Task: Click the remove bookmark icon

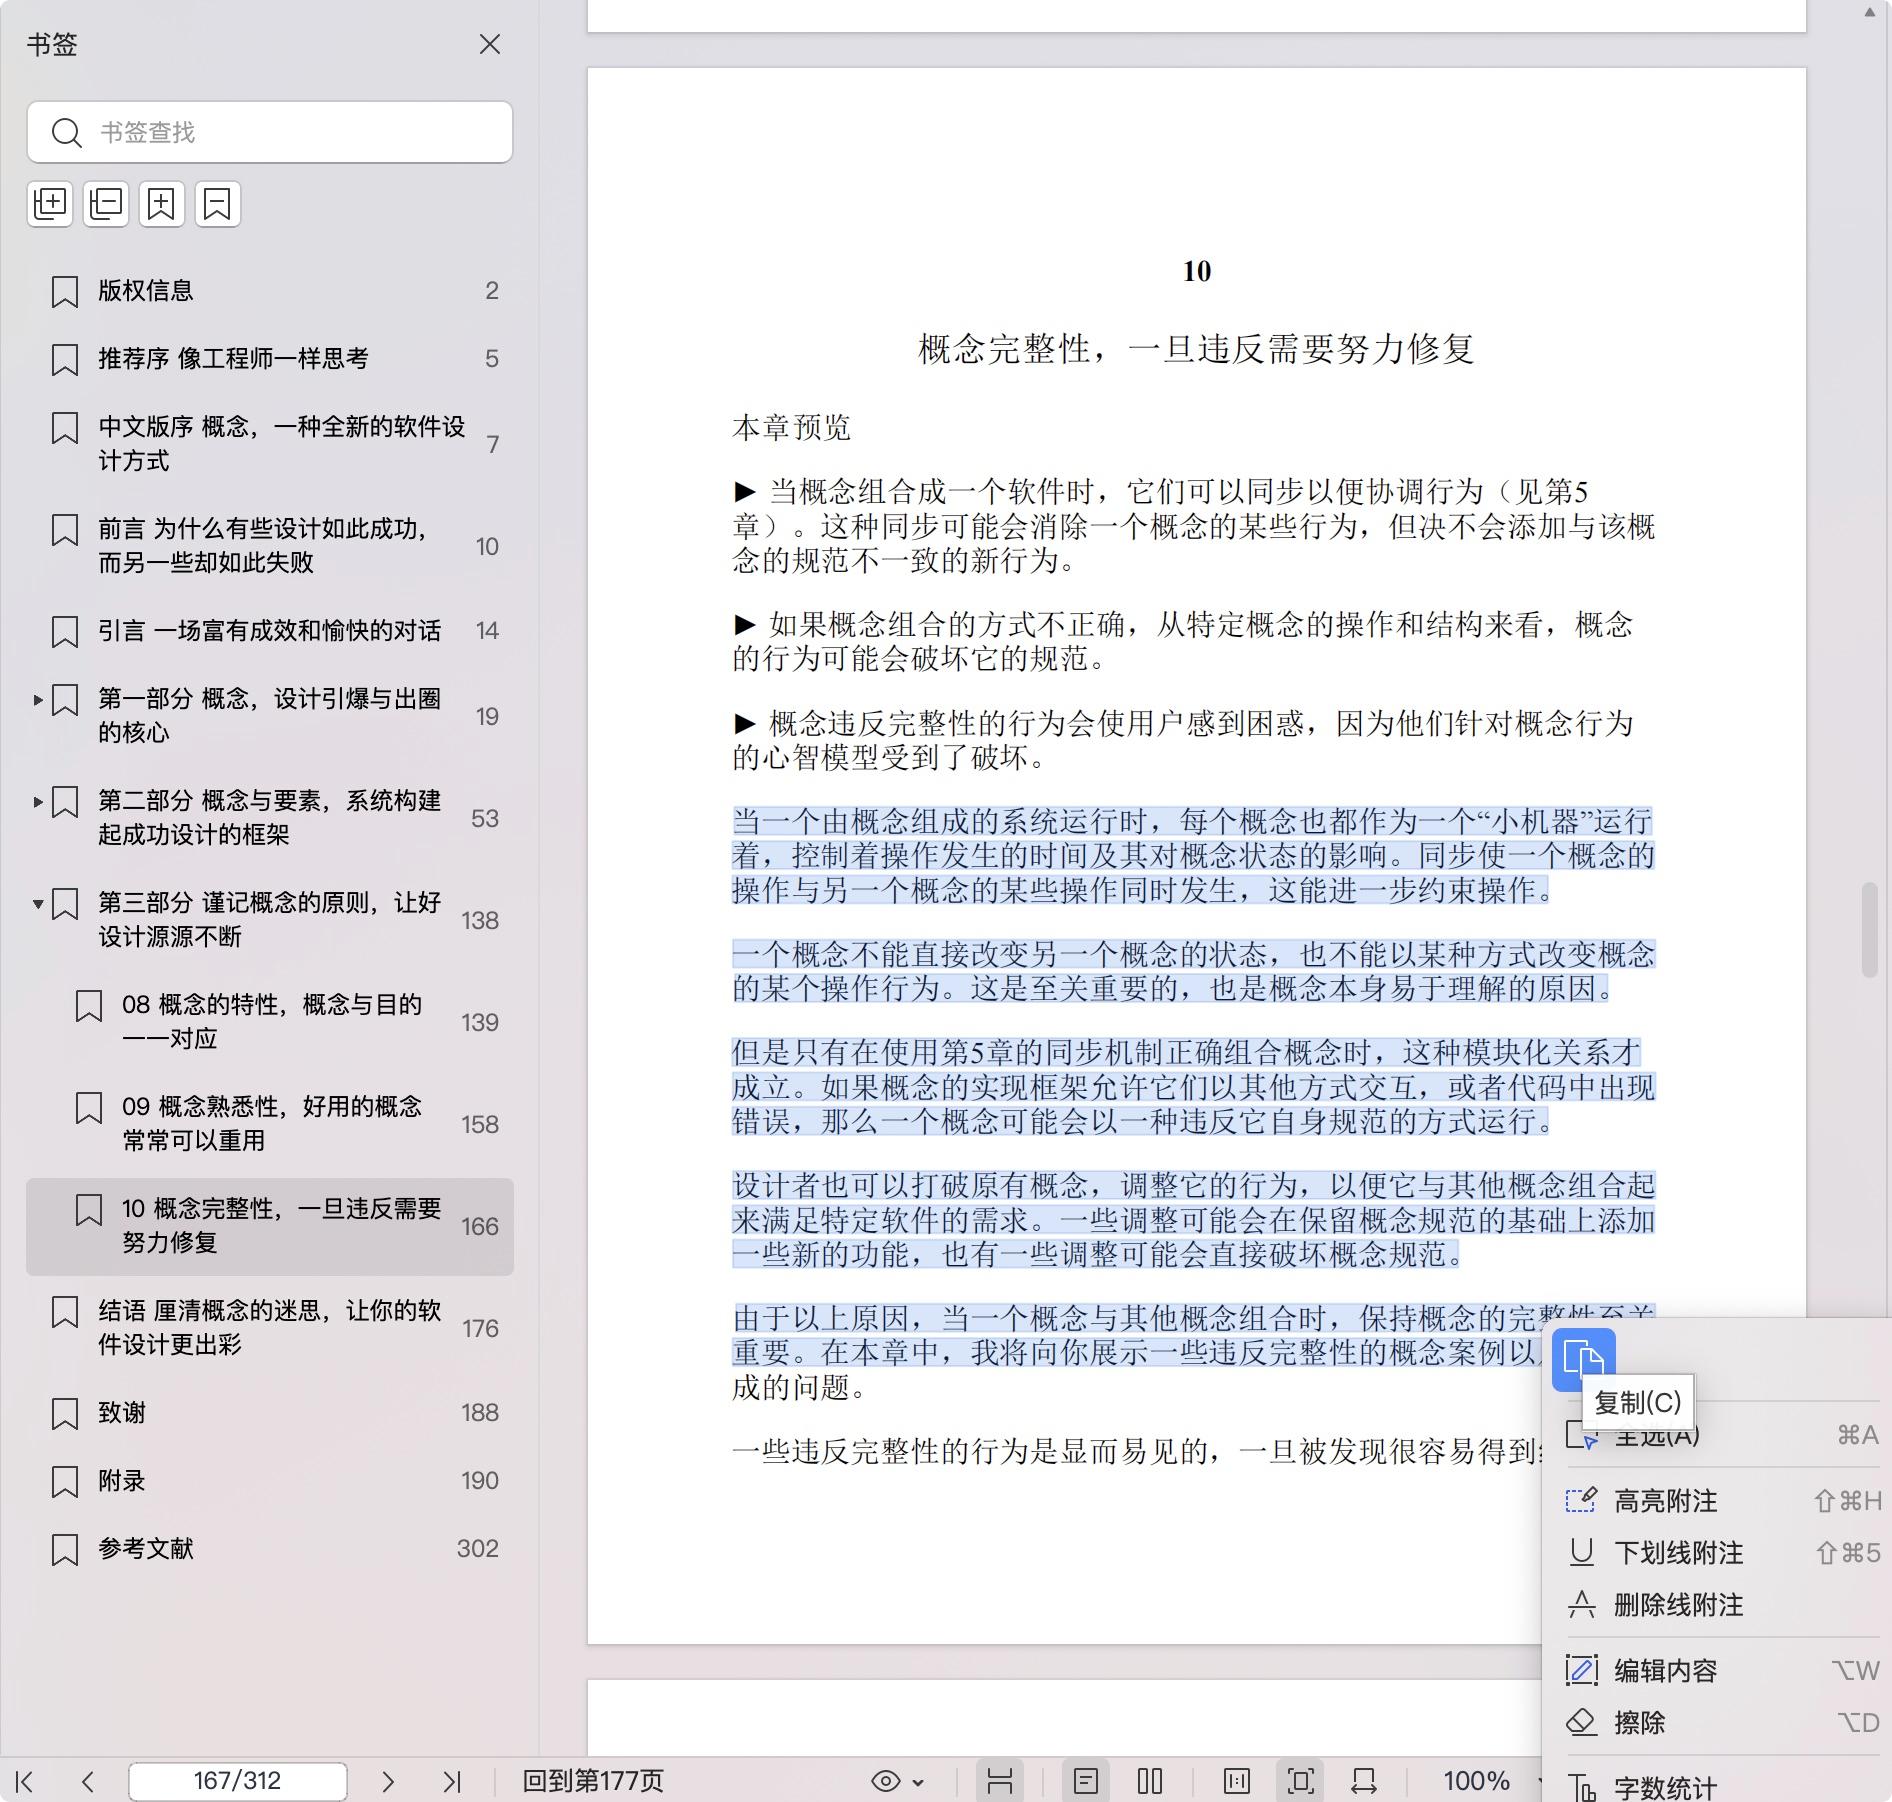Action: [218, 204]
